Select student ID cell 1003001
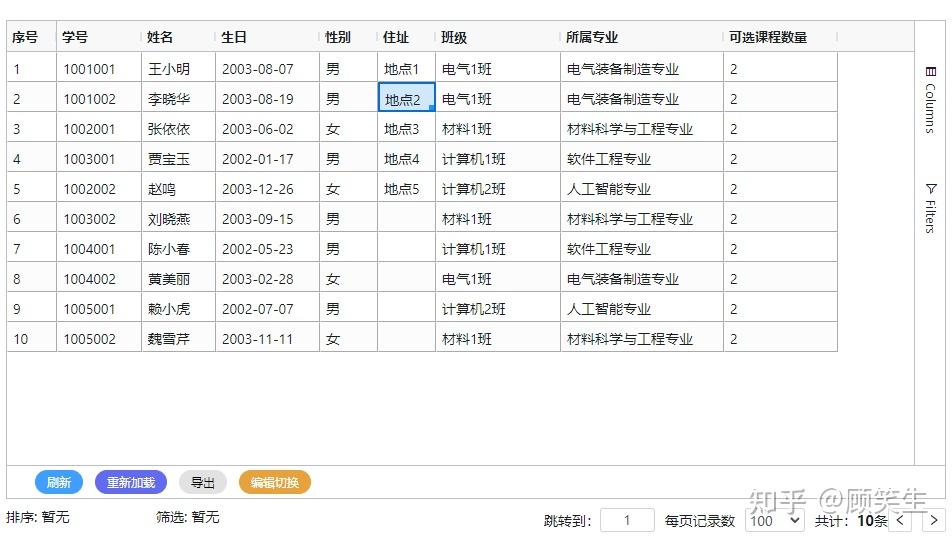This screenshot has width=952, height=540. (x=99, y=158)
